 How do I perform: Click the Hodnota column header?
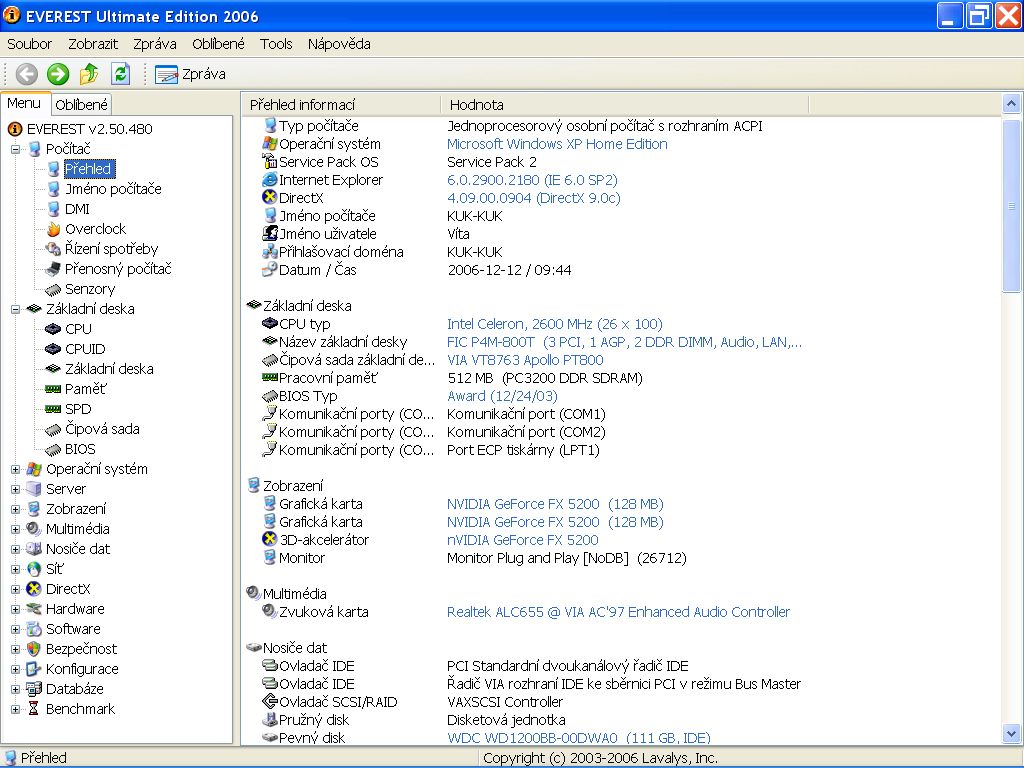pos(477,104)
